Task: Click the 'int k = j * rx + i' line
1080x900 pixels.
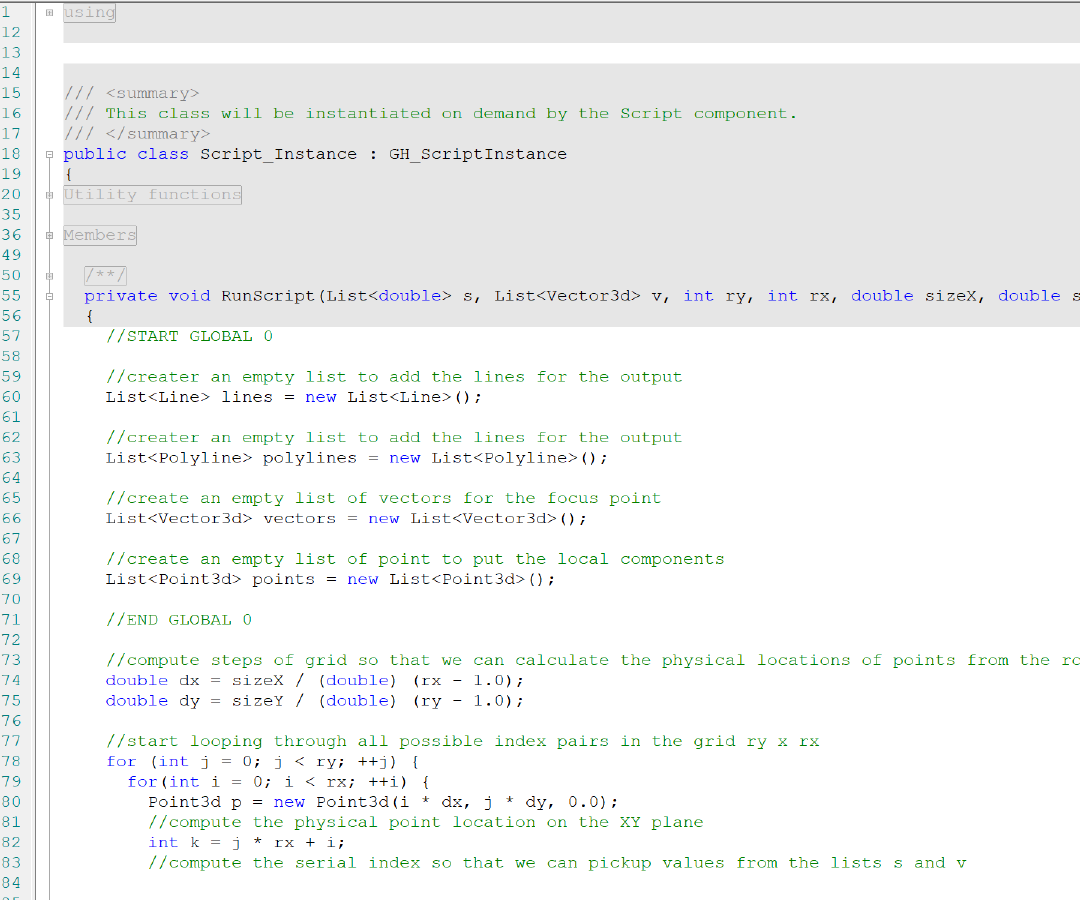Action: [x=247, y=843]
